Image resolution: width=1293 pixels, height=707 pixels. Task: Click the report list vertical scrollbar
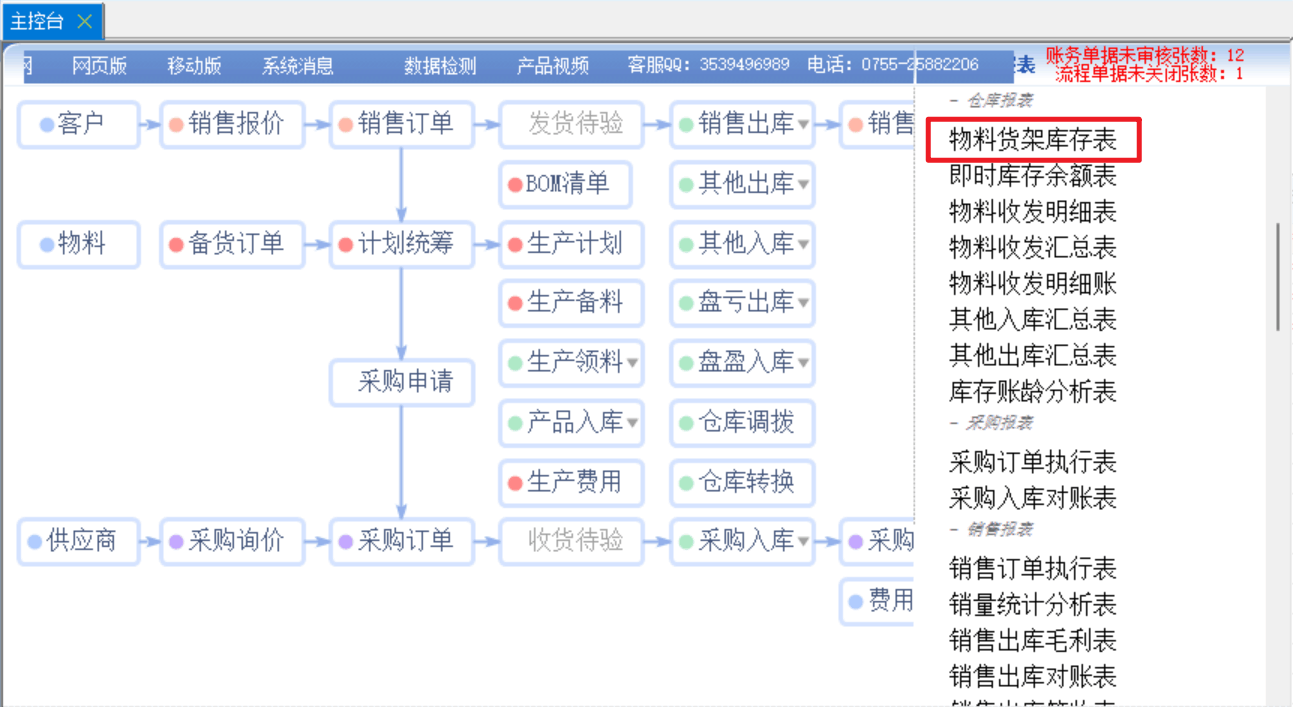(1276, 278)
